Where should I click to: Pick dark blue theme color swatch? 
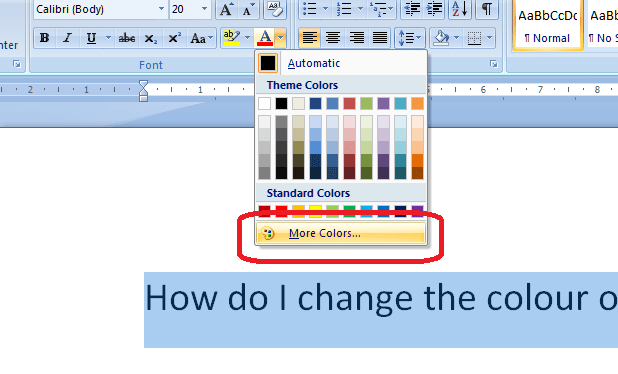(315, 104)
